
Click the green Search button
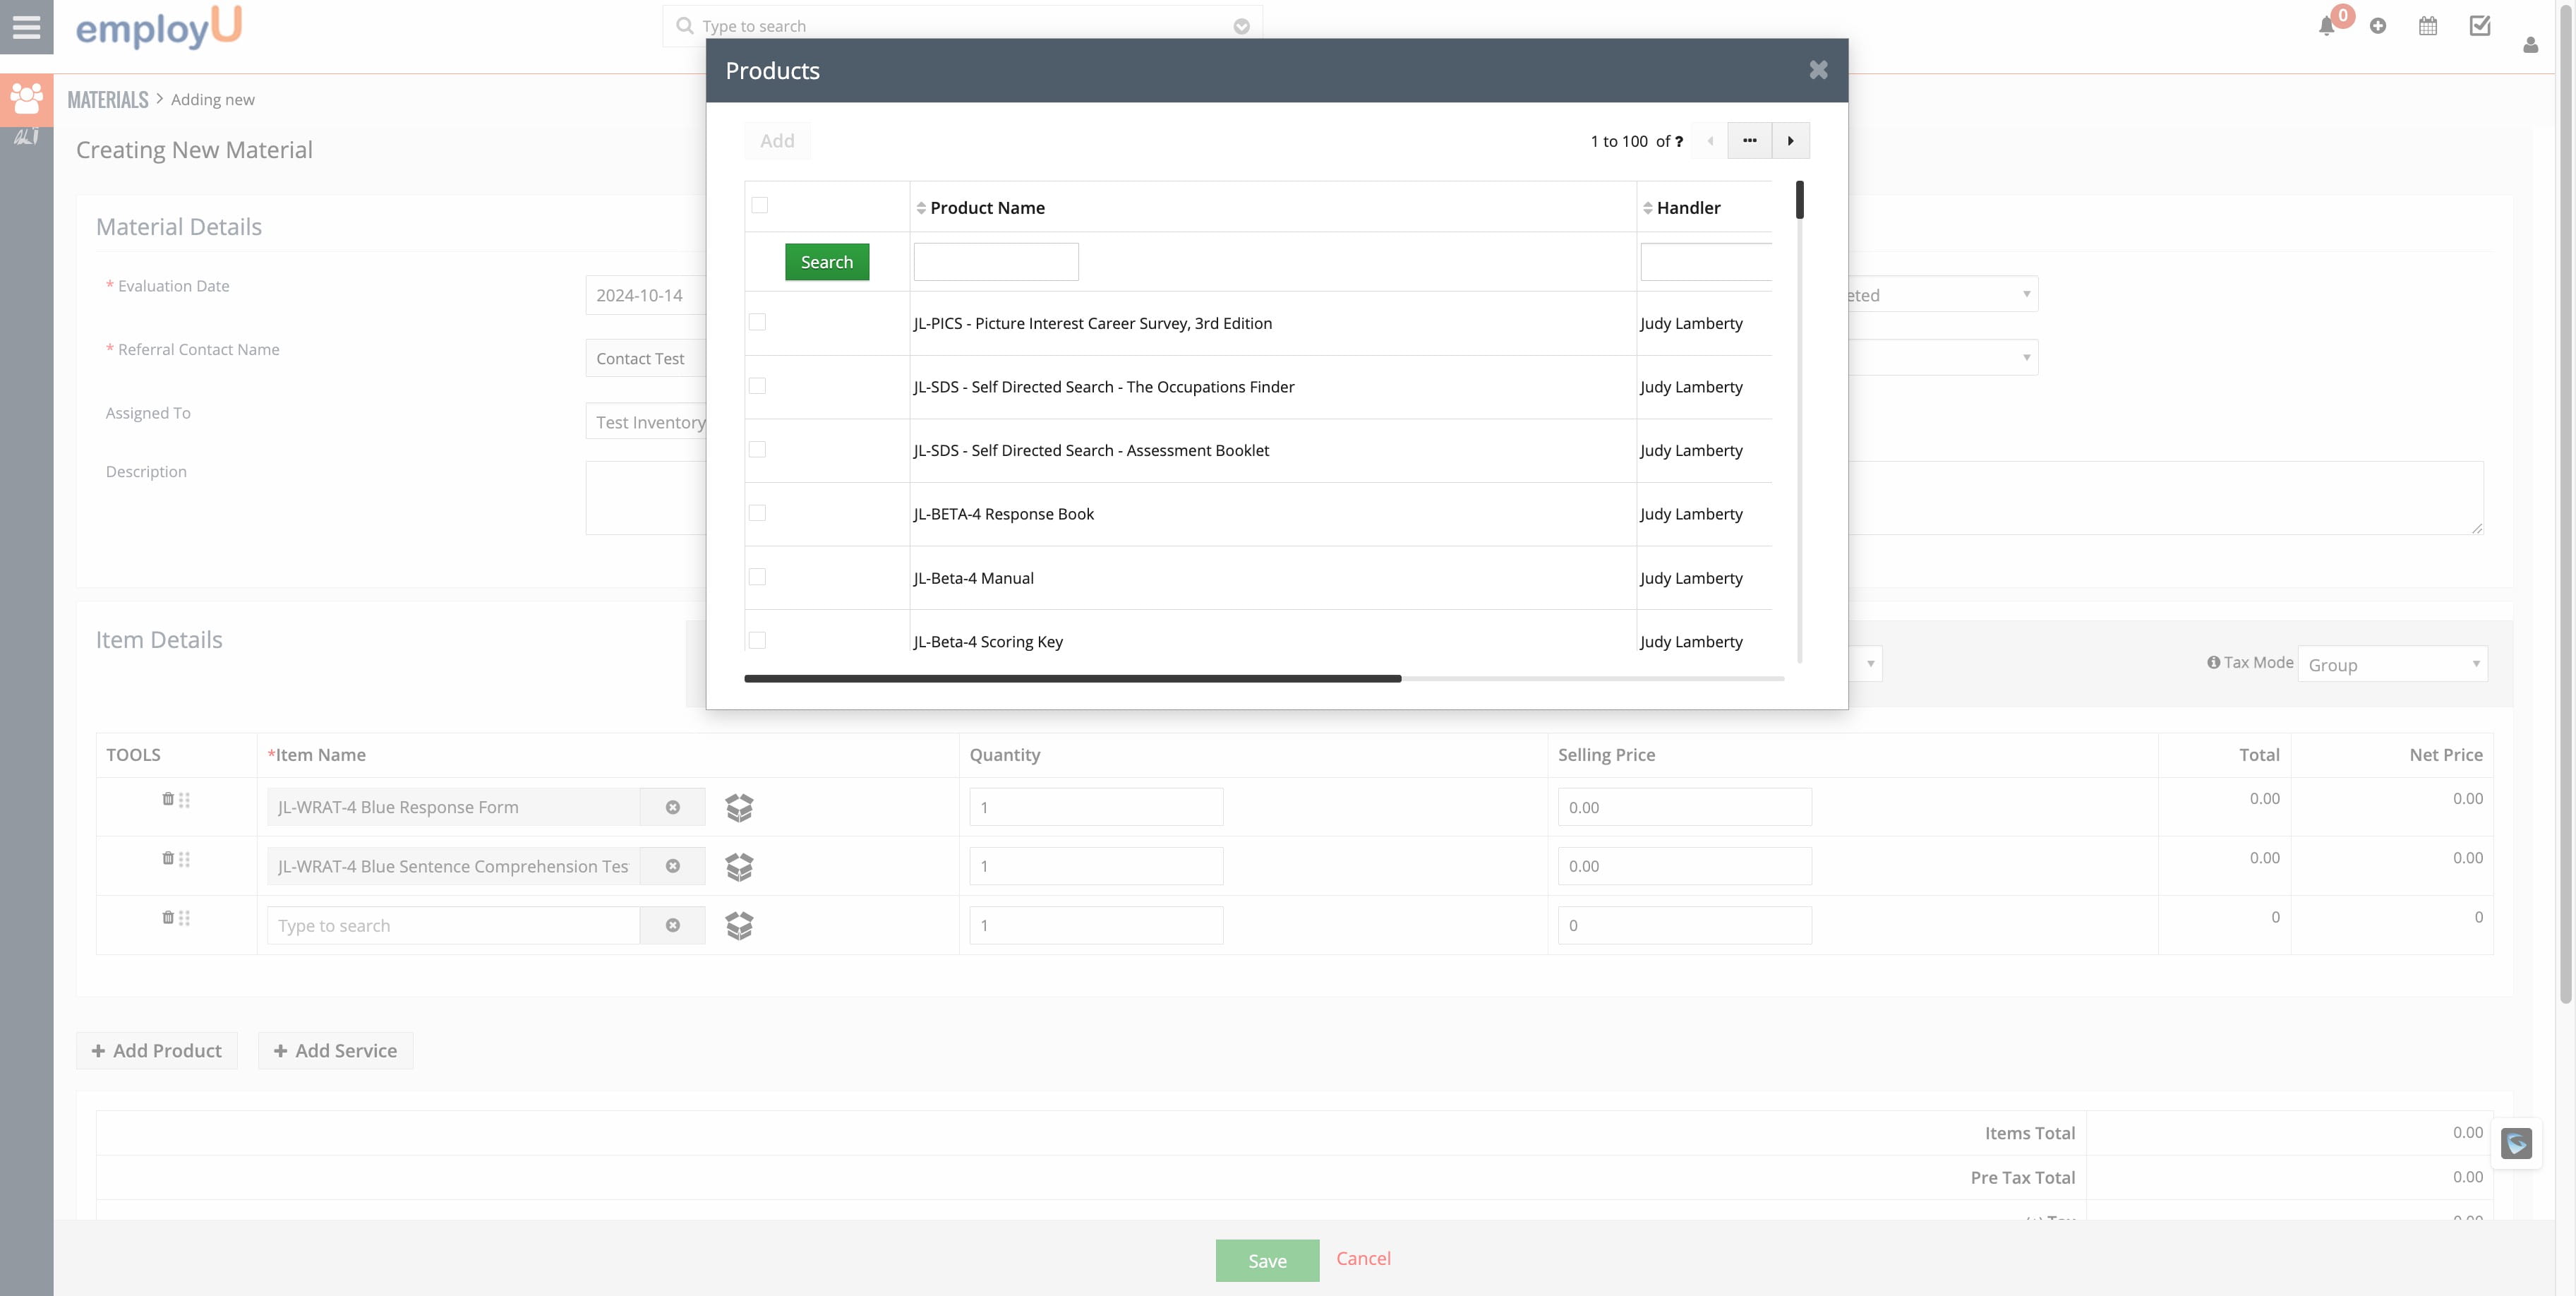(826, 262)
